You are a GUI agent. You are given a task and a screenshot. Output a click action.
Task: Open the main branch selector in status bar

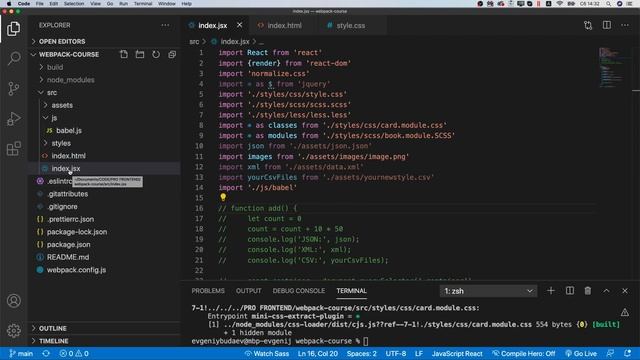(21, 353)
